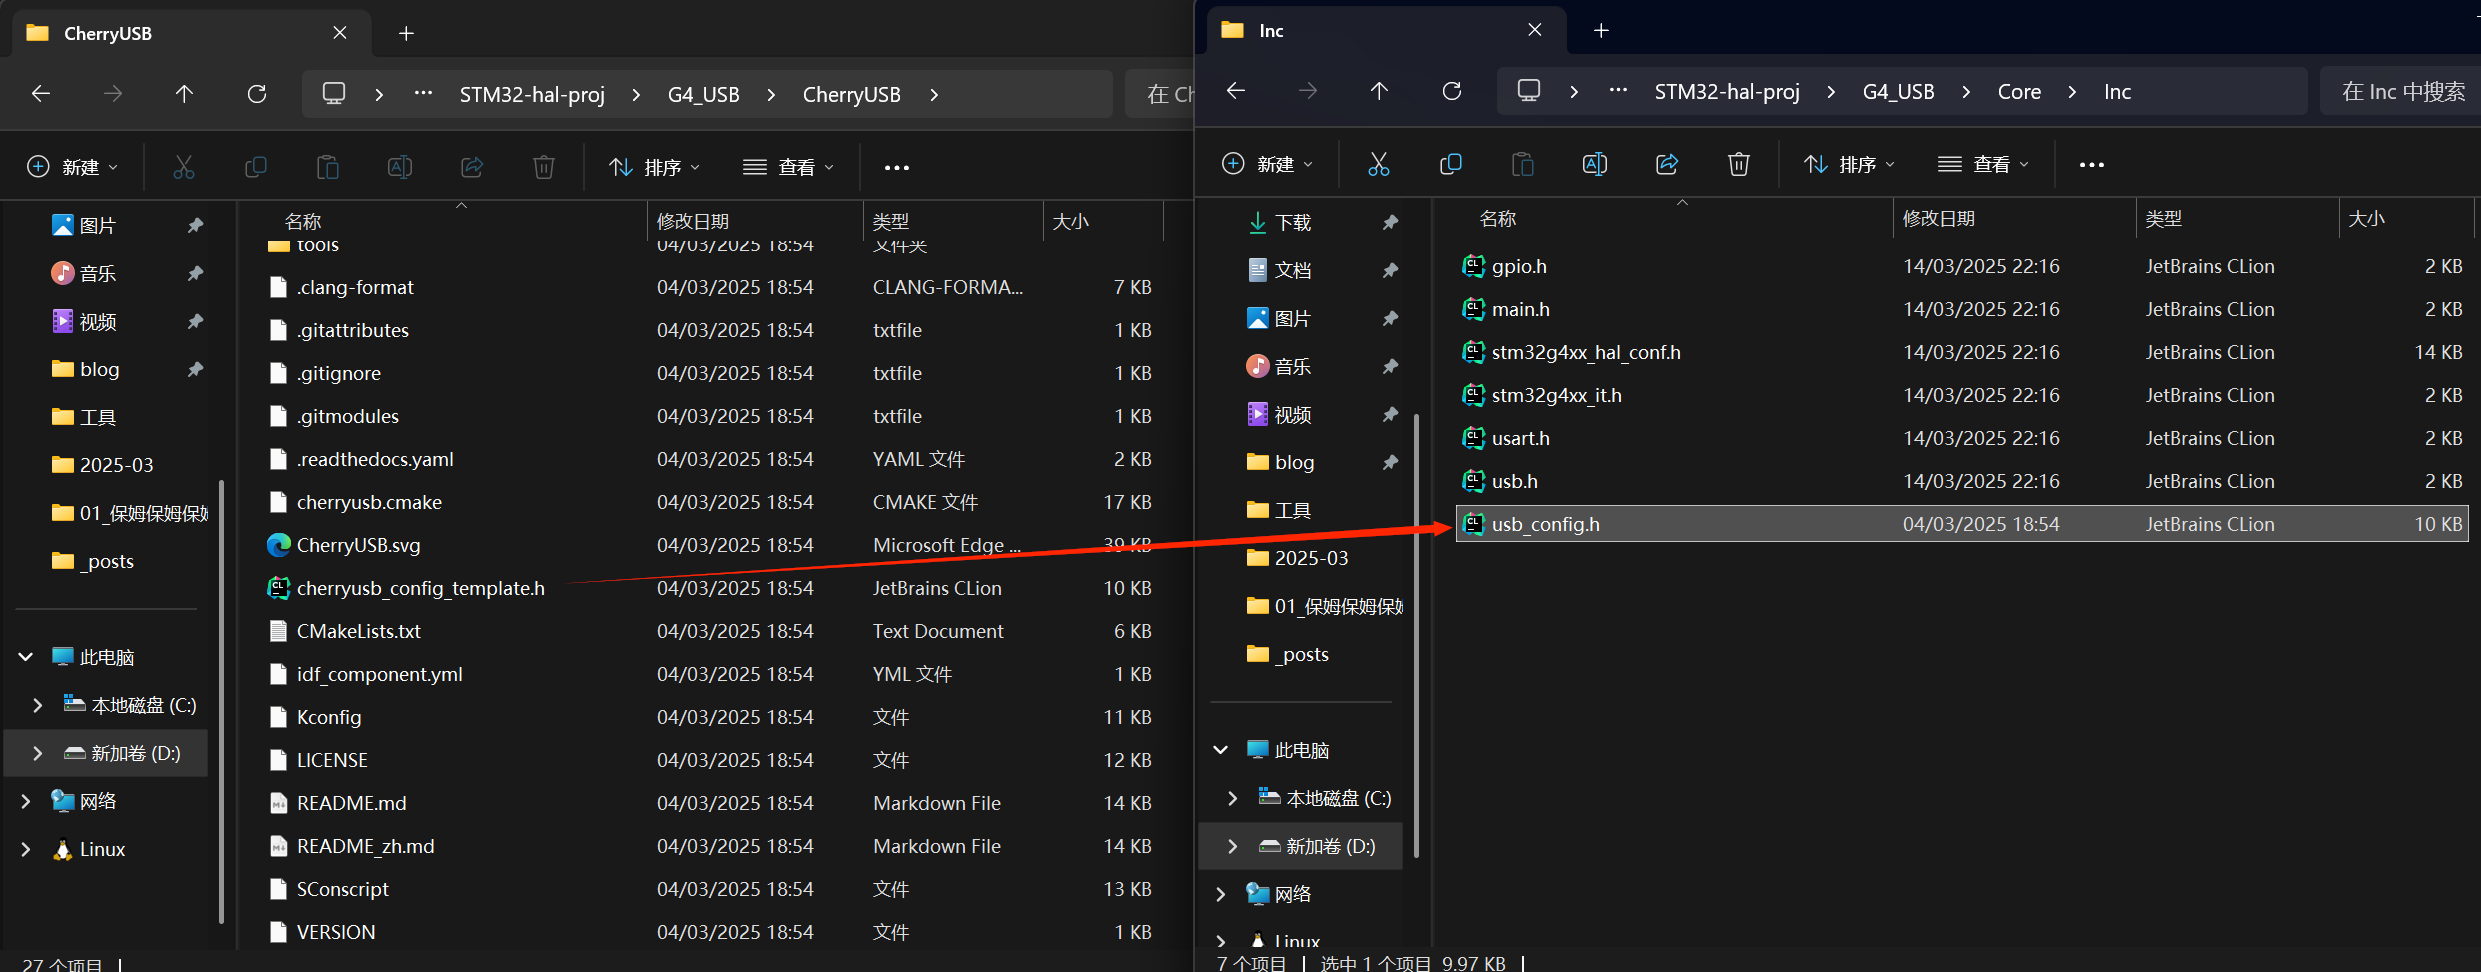Click Copy icon in CherryUSB window toolbar
The image size is (2481, 972).
pos(256,167)
